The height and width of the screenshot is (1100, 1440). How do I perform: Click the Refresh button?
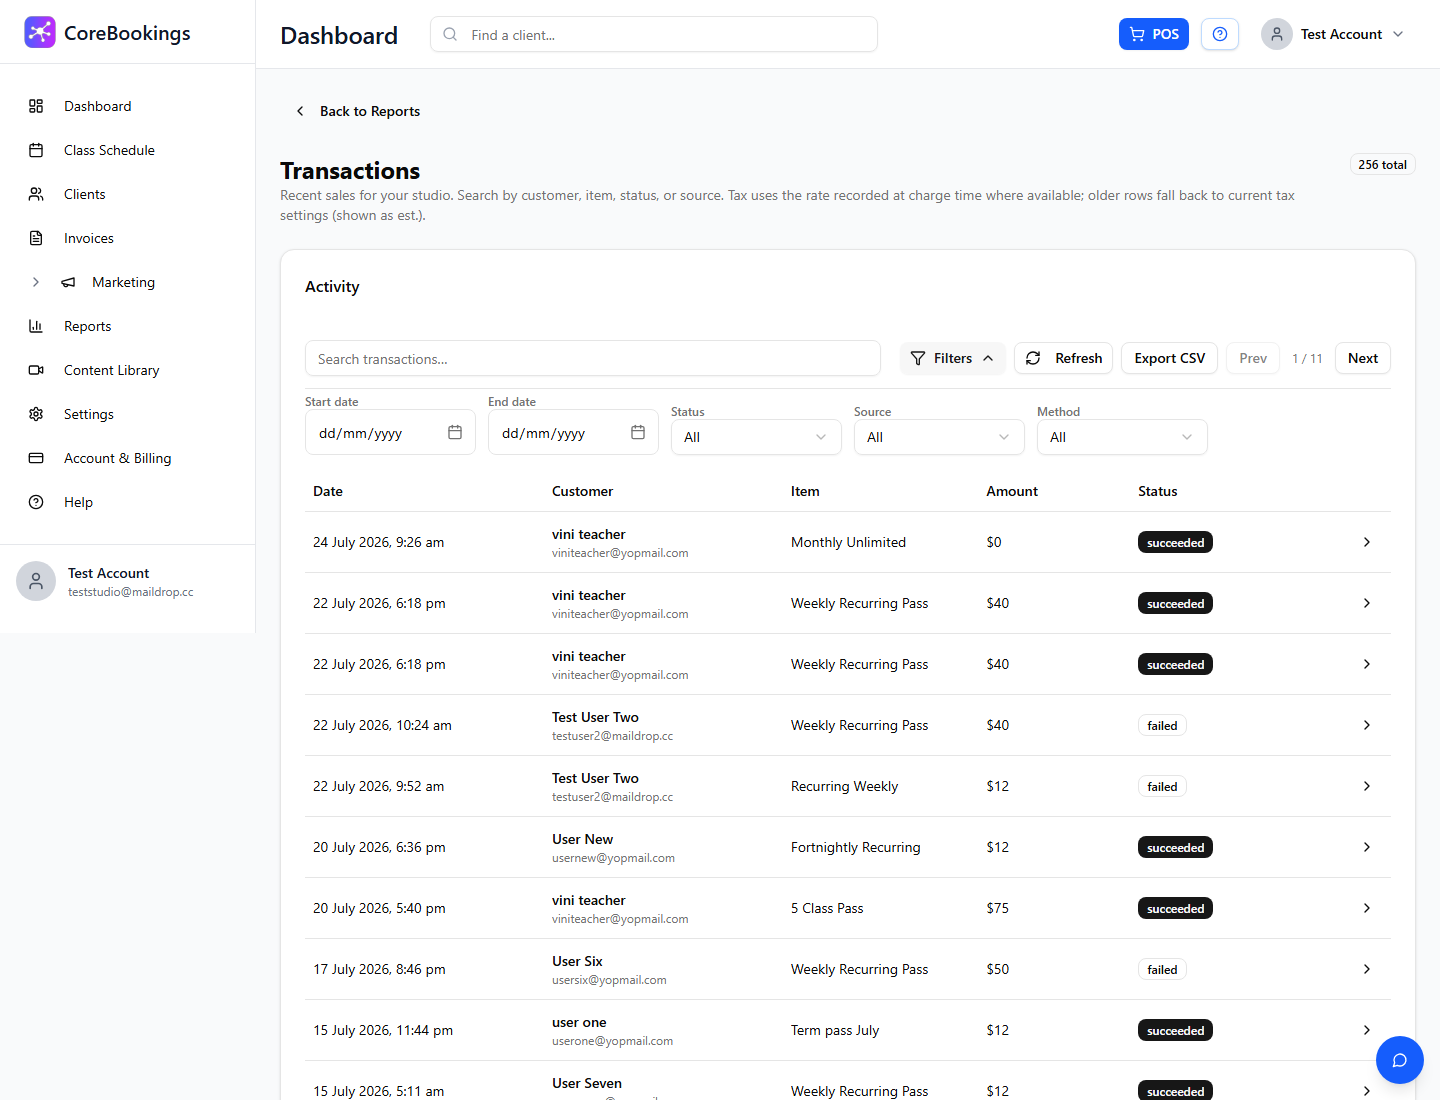1063,358
